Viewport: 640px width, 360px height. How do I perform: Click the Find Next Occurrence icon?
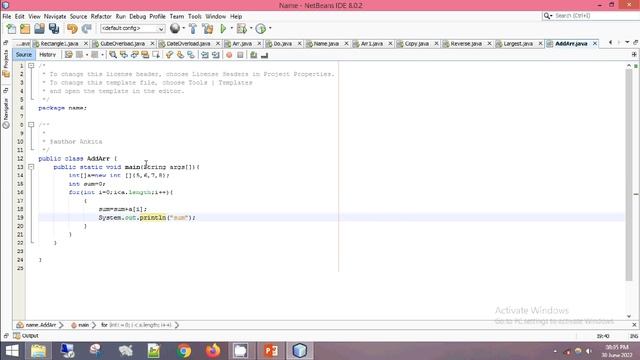tap(134, 55)
